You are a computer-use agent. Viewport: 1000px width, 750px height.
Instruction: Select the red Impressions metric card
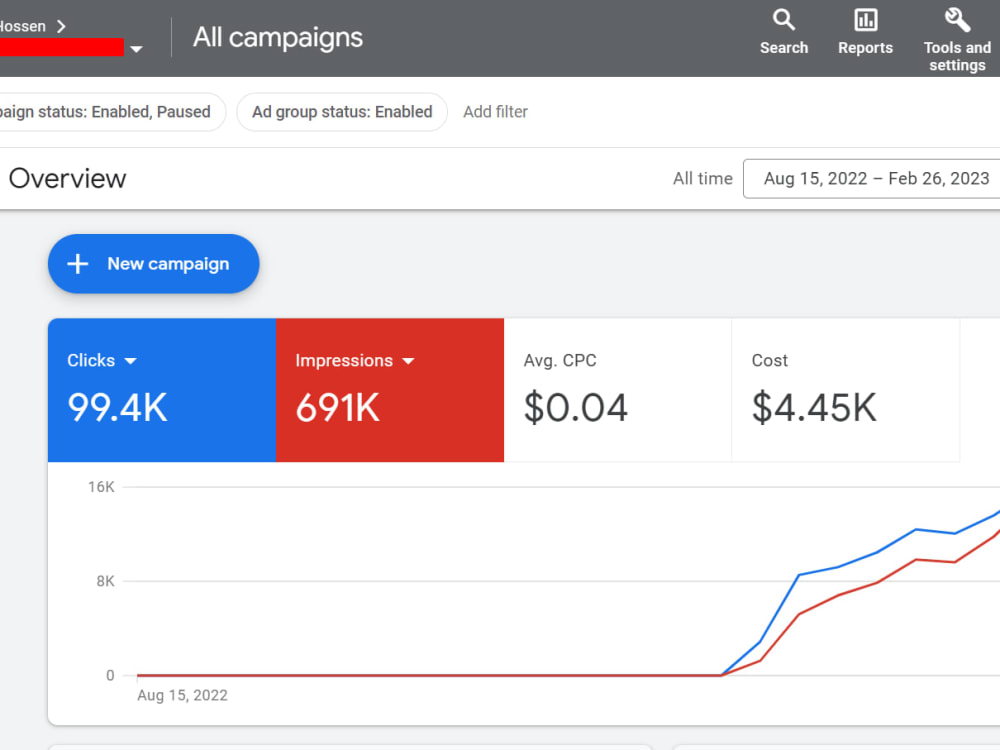(x=390, y=390)
